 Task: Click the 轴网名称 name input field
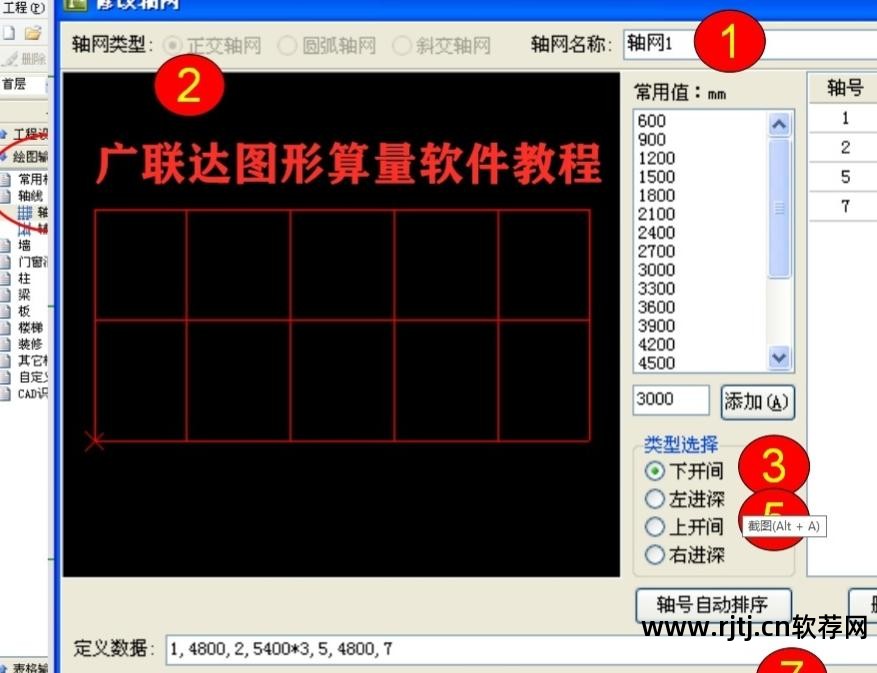(x=749, y=44)
